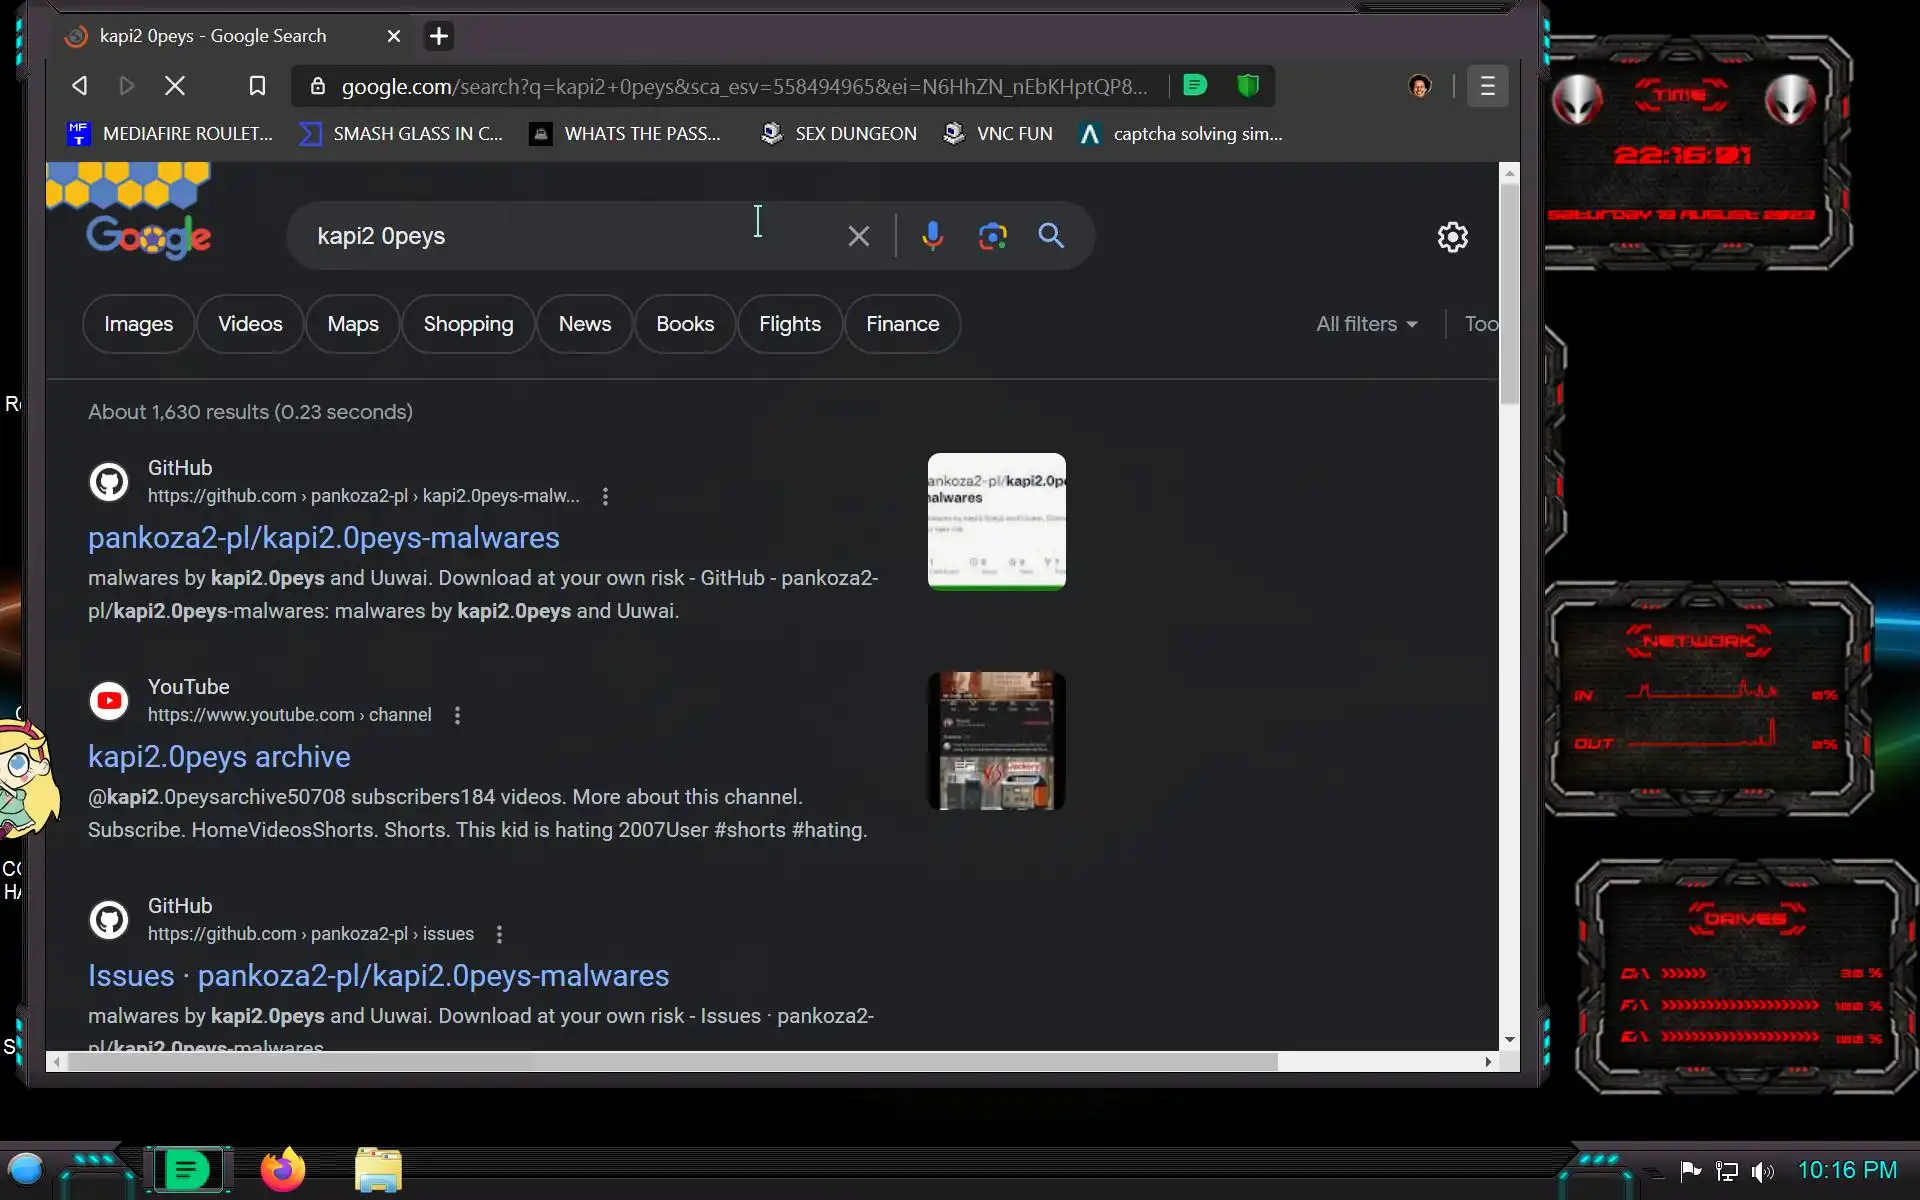Clear the search box with X
Screen dimensions: 1920x1200
858,237
